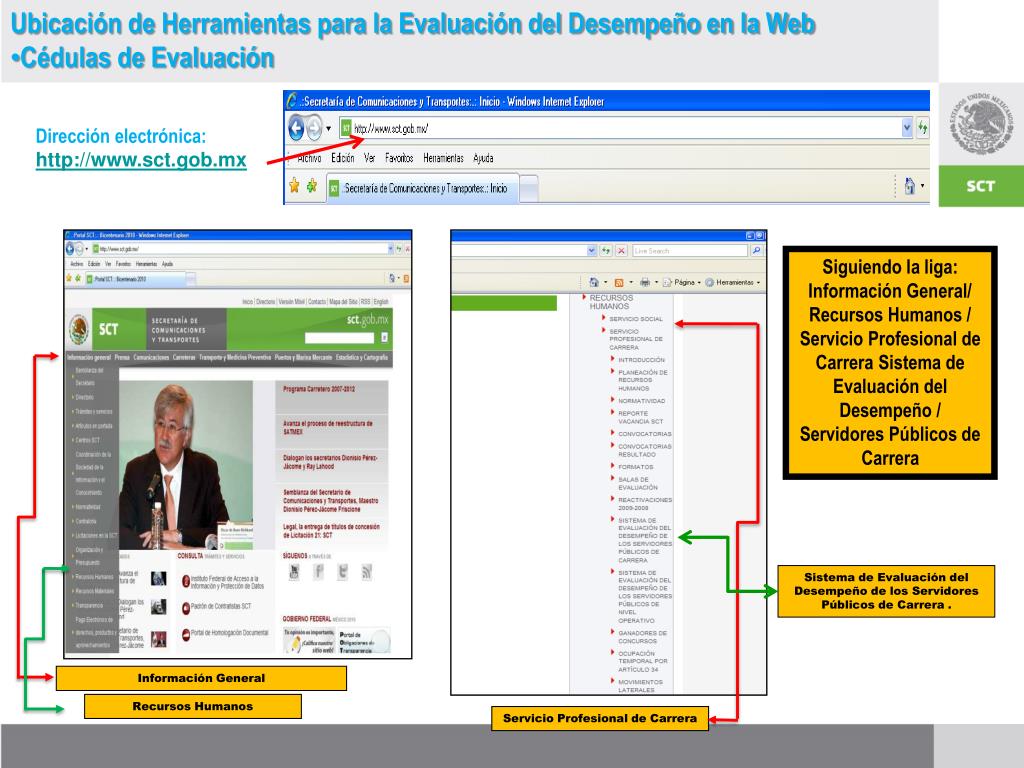The width and height of the screenshot is (1024, 768).
Task: Open Programa Carretero 2007-2012 news link
Action: pos(319,389)
